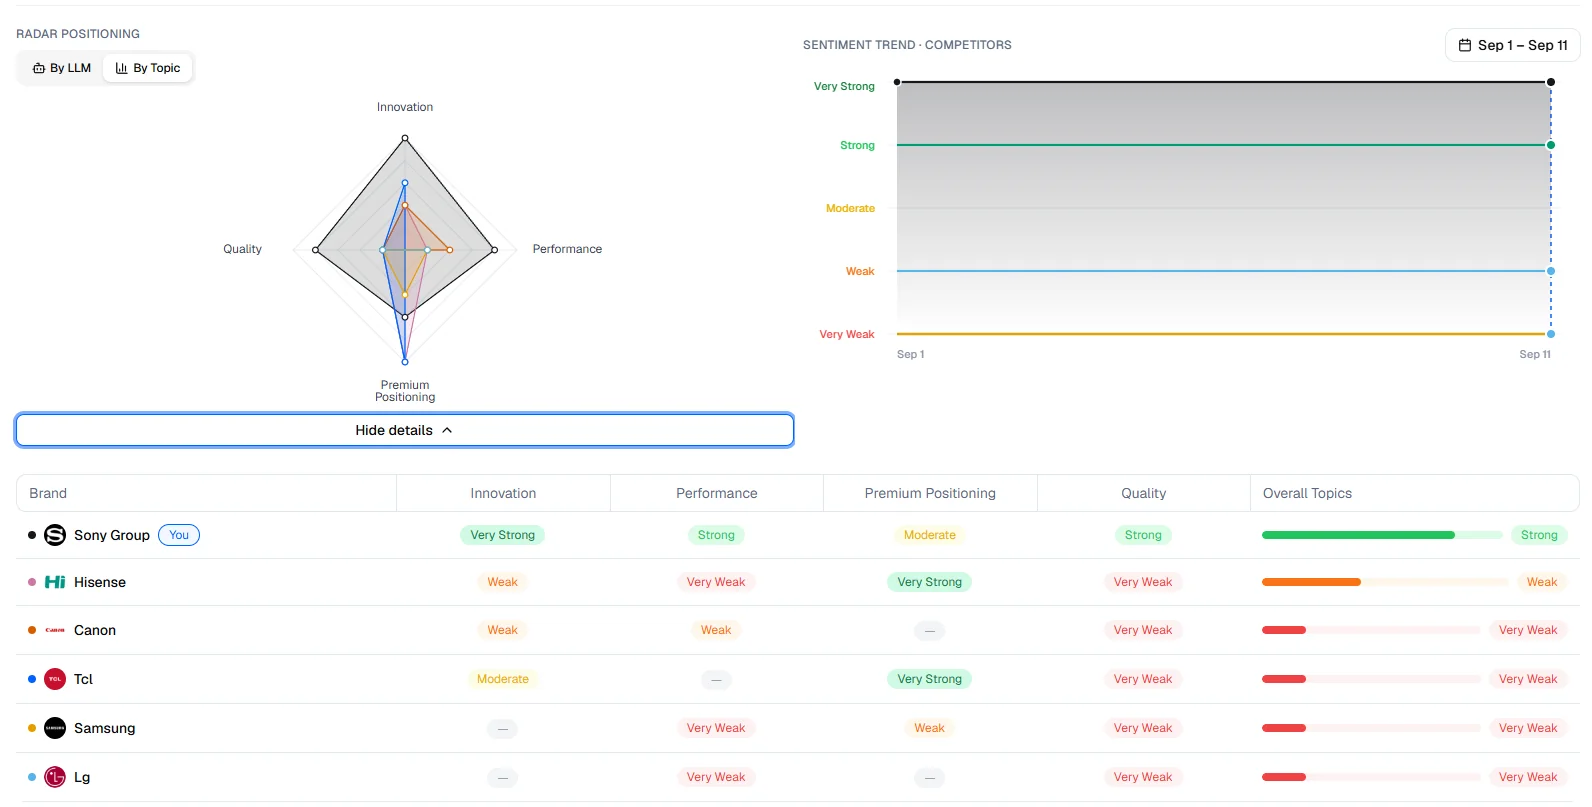
Task: Click the Sony Group brand logo
Action: coord(55,535)
